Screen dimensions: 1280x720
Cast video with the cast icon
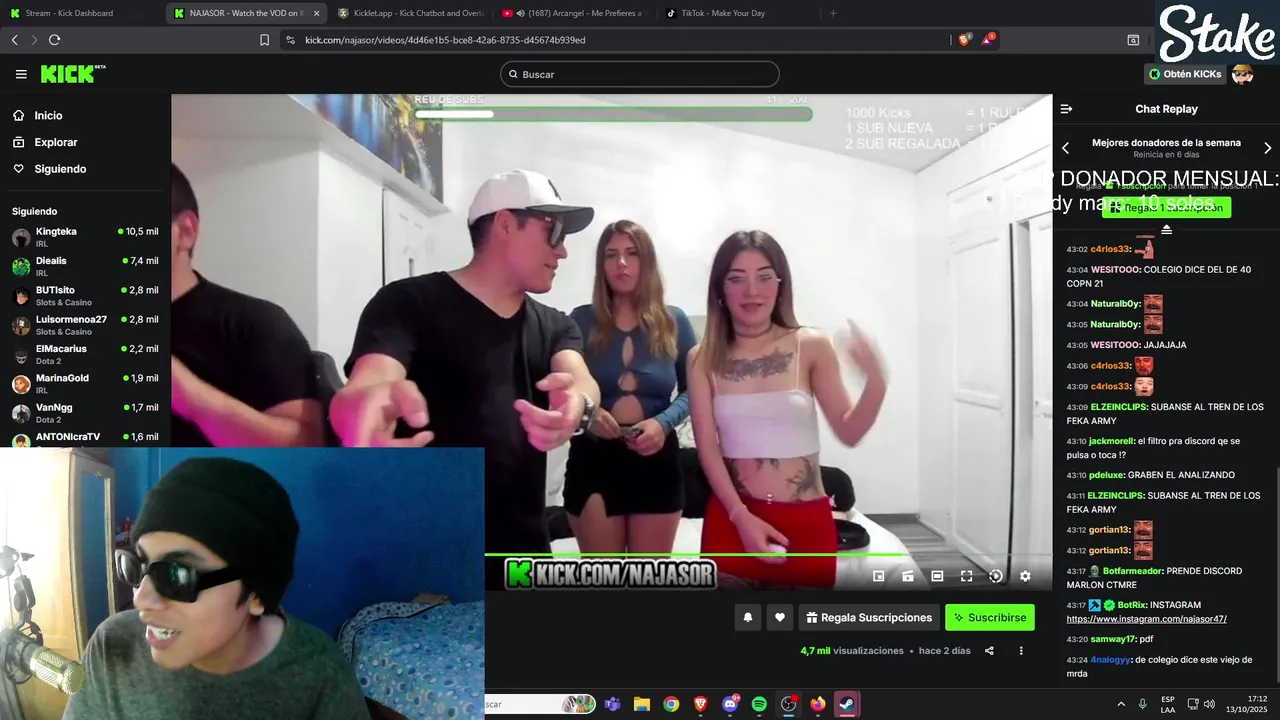pos(908,576)
